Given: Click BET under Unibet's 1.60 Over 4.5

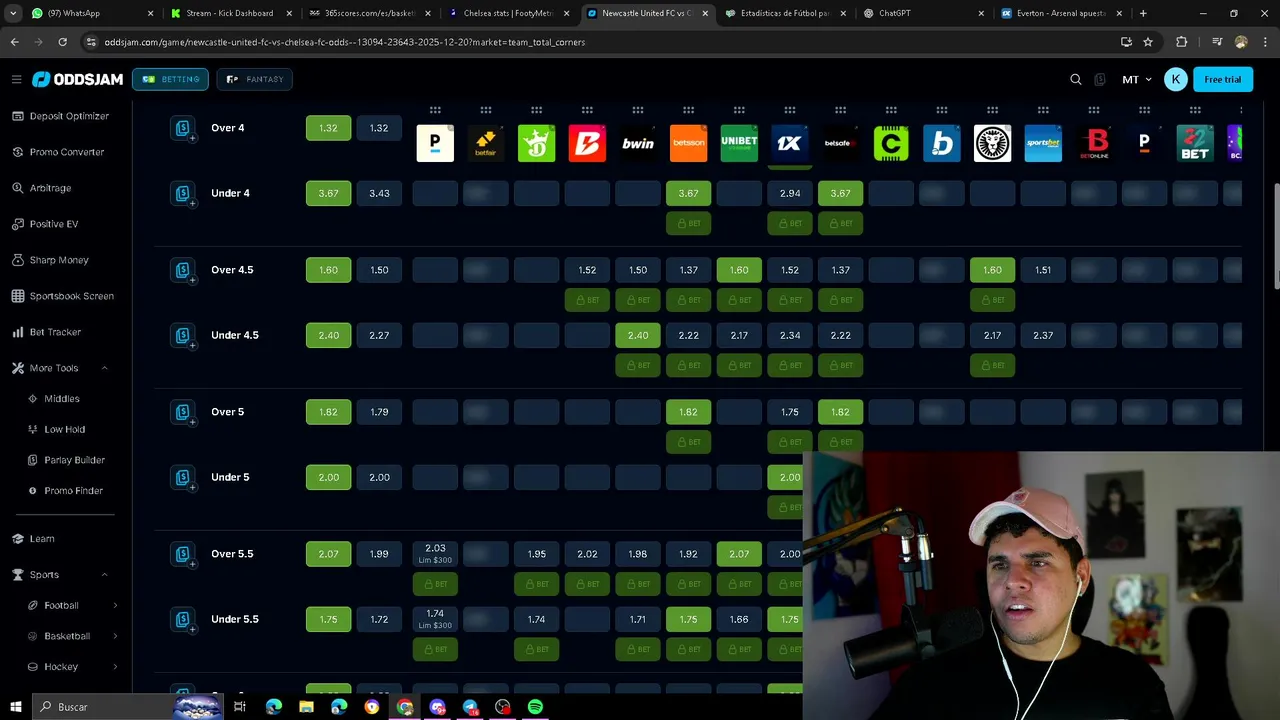Looking at the screenshot, I should (x=739, y=300).
